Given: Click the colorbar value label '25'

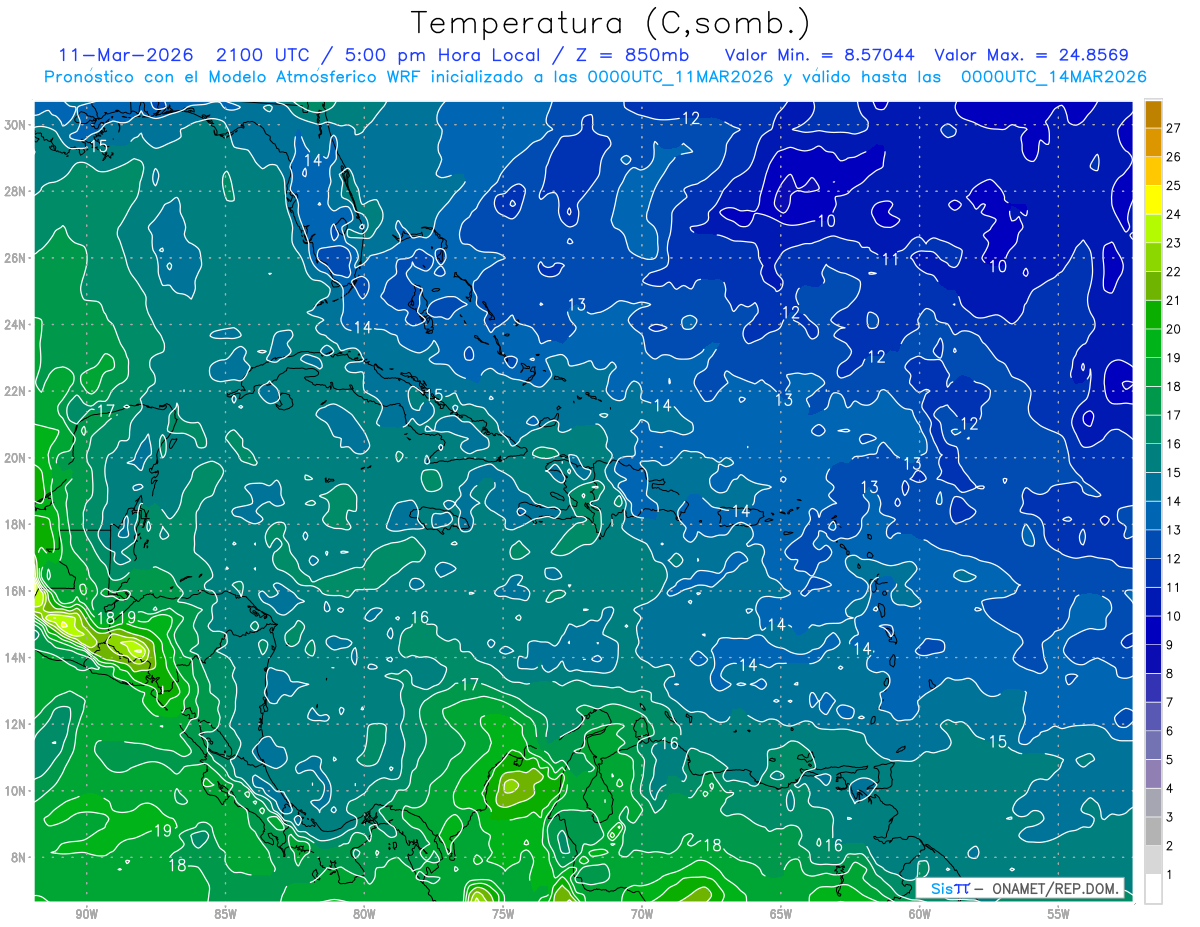Looking at the screenshot, I should point(1174,185).
